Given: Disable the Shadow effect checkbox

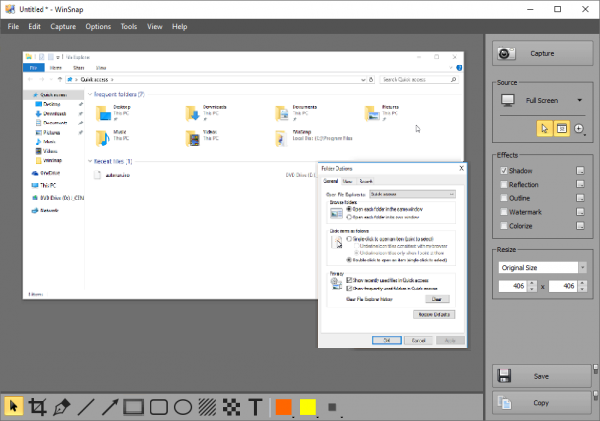Looking at the screenshot, I should [504, 171].
